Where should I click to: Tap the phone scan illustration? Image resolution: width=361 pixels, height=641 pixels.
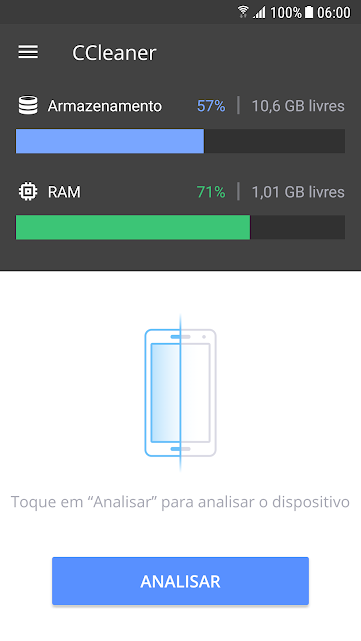tap(180, 392)
